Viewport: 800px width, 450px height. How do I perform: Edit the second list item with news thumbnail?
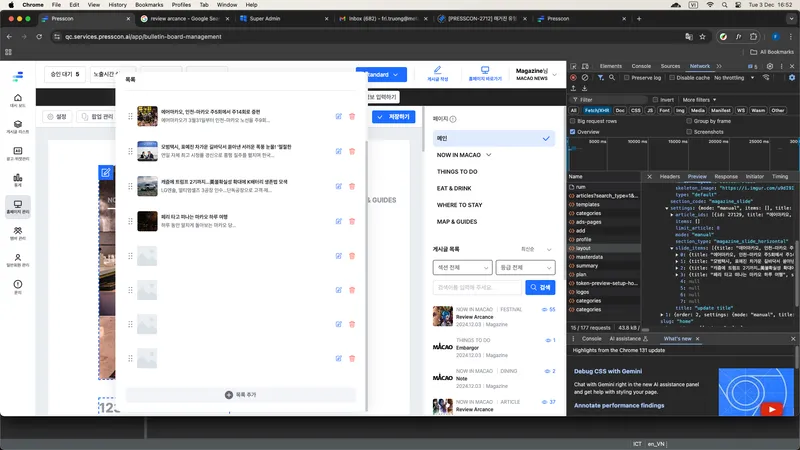coord(338,151)
